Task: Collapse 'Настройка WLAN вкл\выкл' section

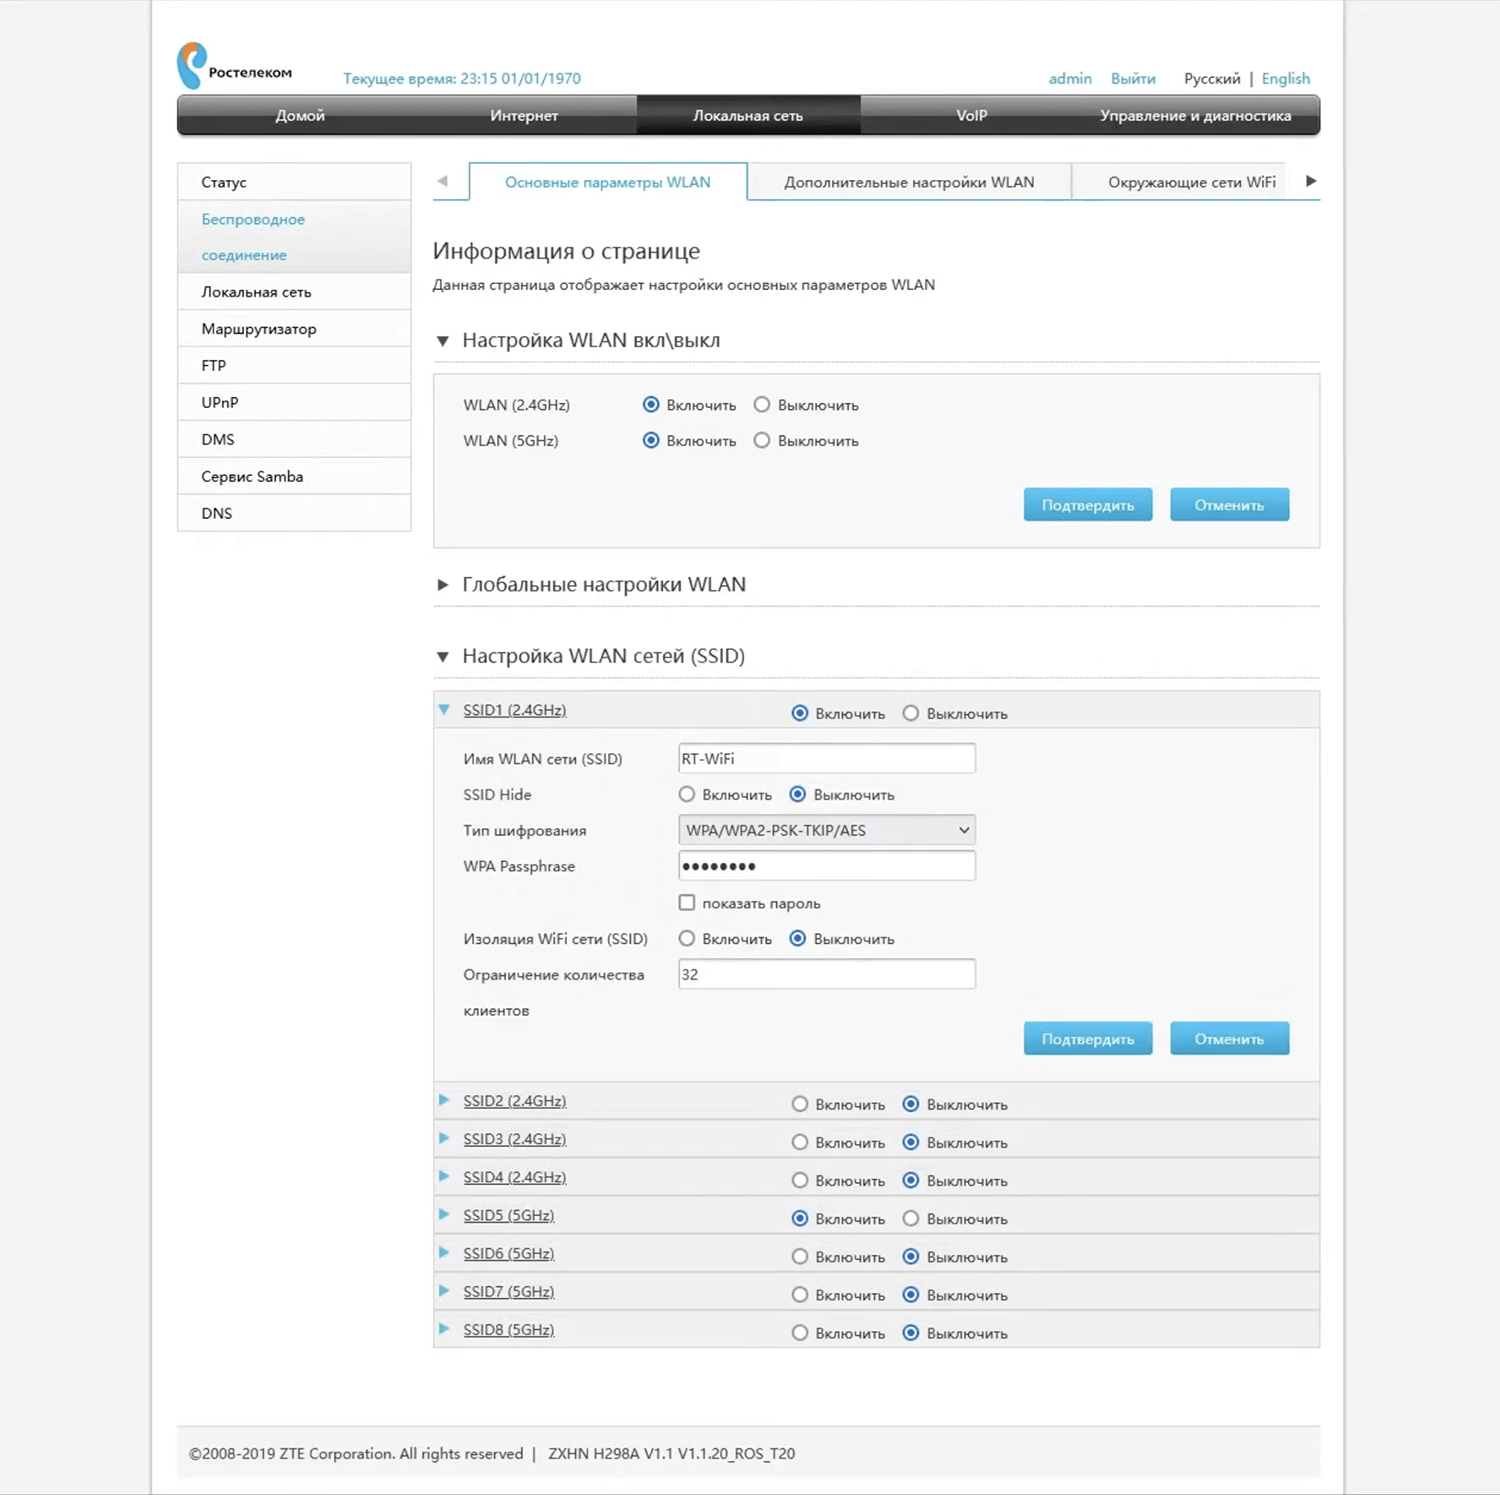Action: click(443, 341)
